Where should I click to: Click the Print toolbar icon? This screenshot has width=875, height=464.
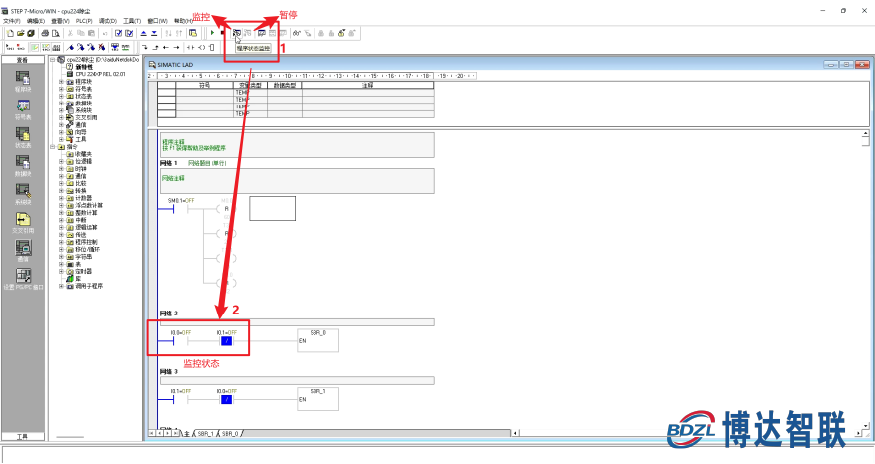[45, 34]
